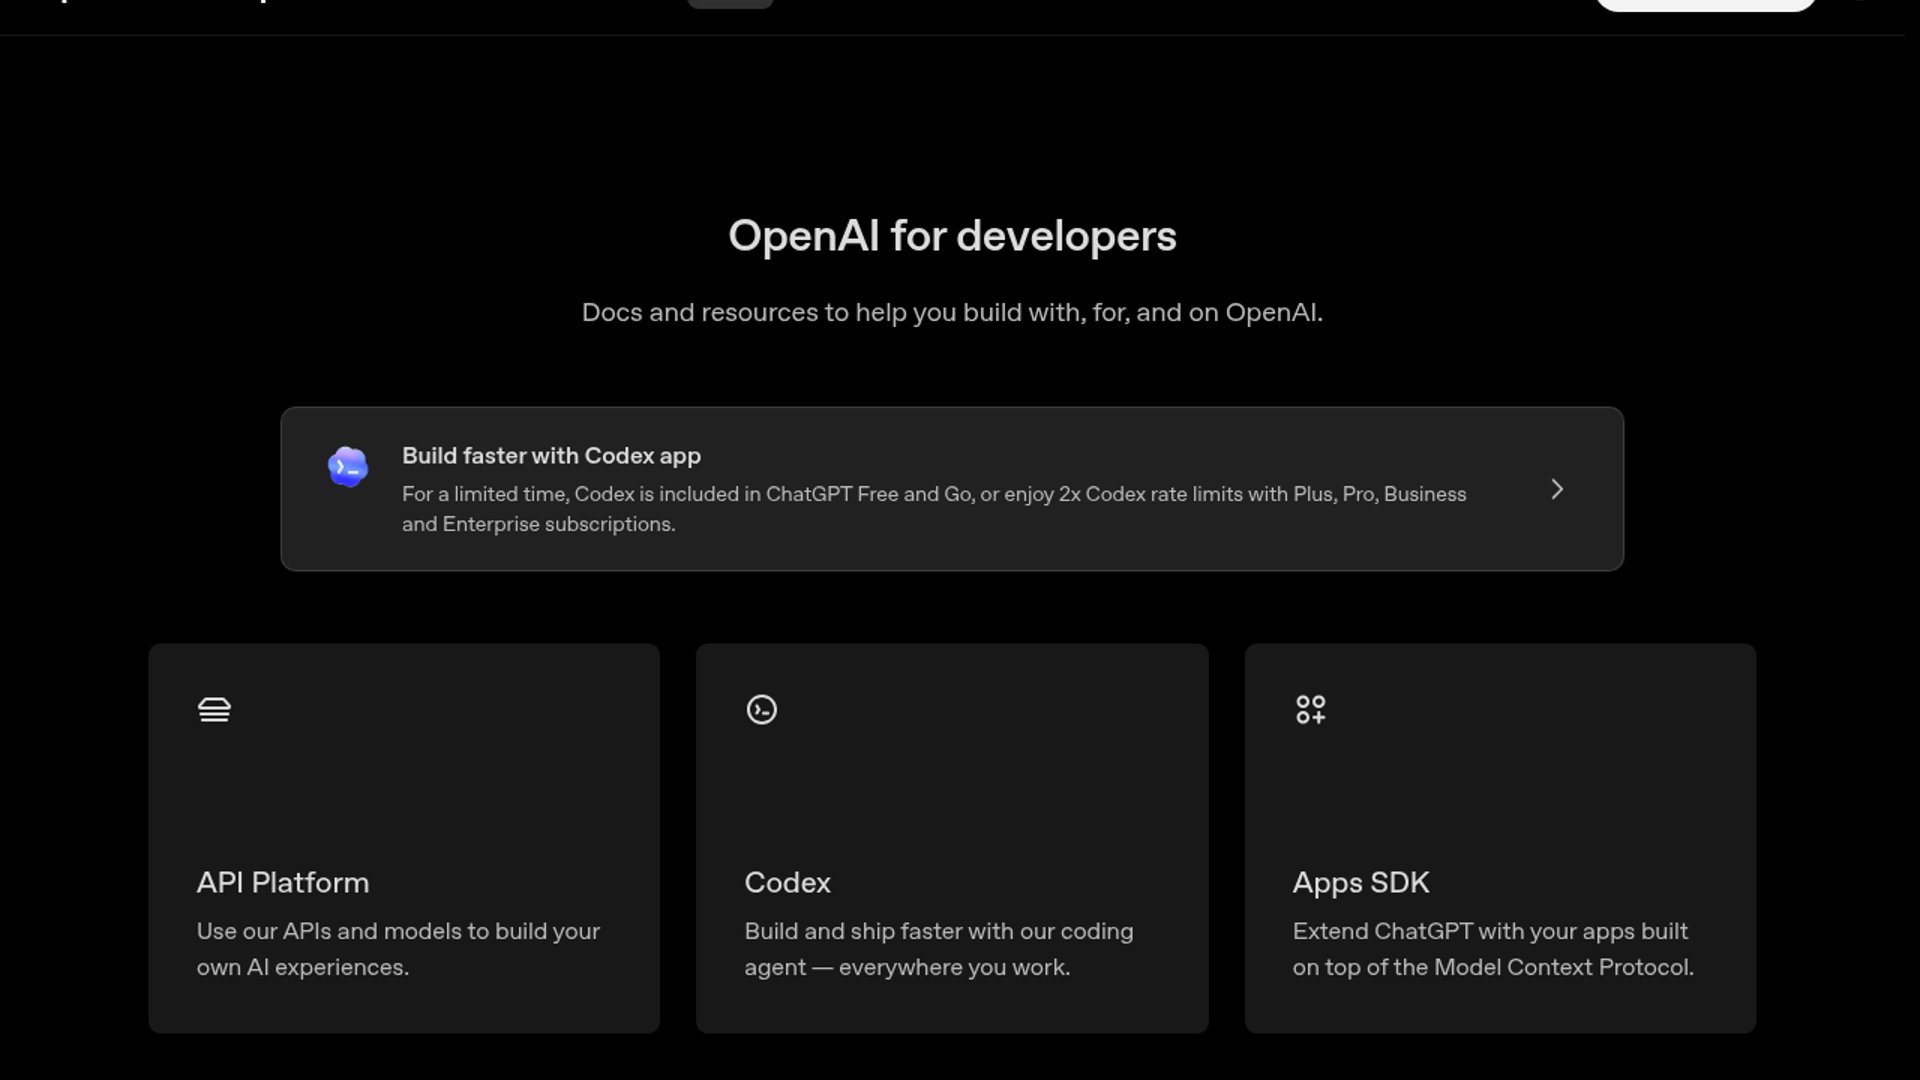Screen dimensions: 1920x1080
Task: Open the Apps SDK card title
Action: coord(1360,883)
